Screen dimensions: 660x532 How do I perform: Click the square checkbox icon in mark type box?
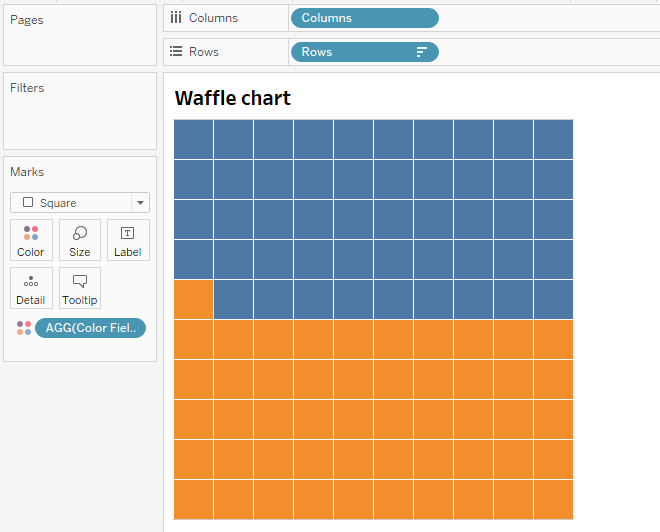point(28,202)
